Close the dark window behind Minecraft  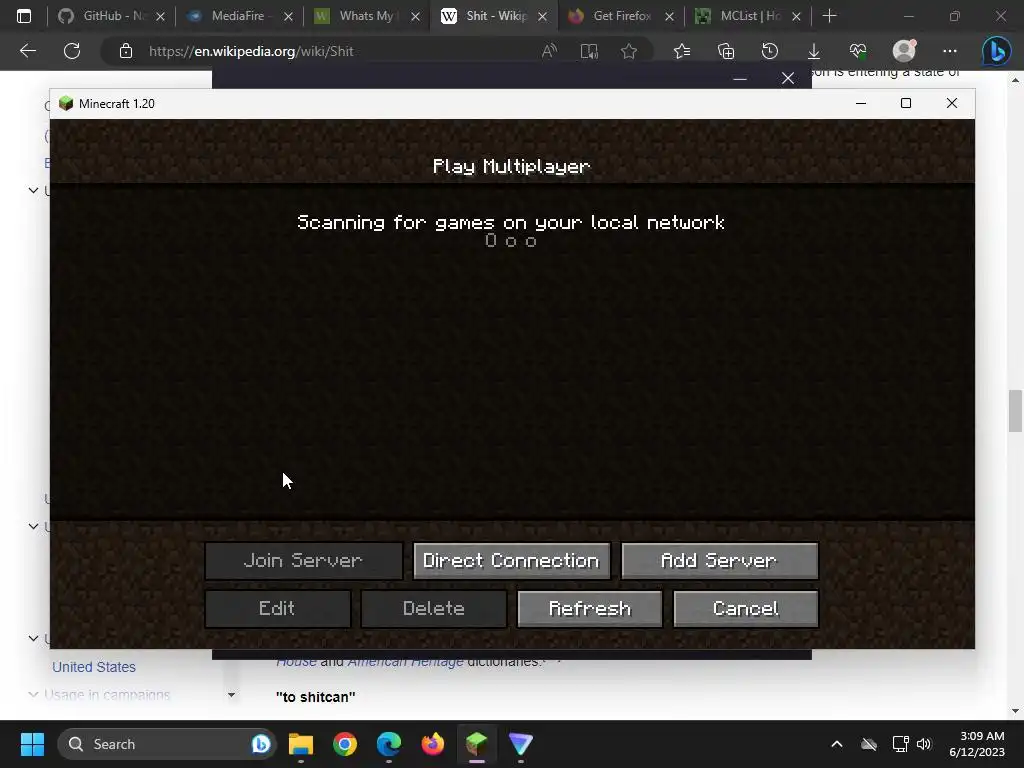point(788,79)
